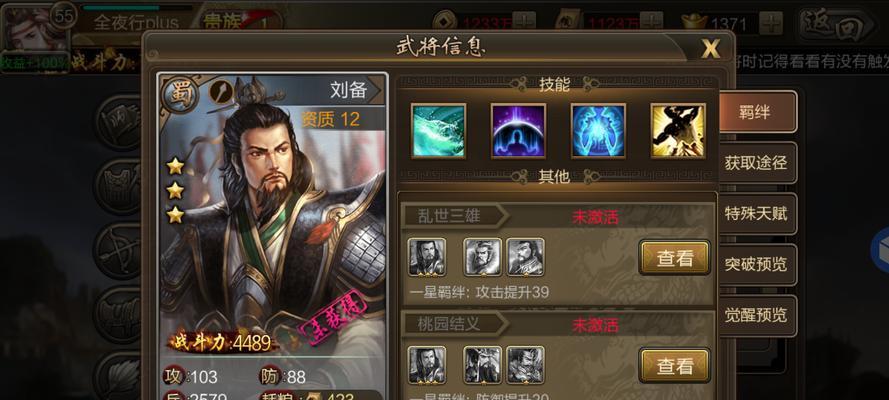Click 查看 button for 乱世三雄 bond
The image size is (889, 400).
(675, 258)
